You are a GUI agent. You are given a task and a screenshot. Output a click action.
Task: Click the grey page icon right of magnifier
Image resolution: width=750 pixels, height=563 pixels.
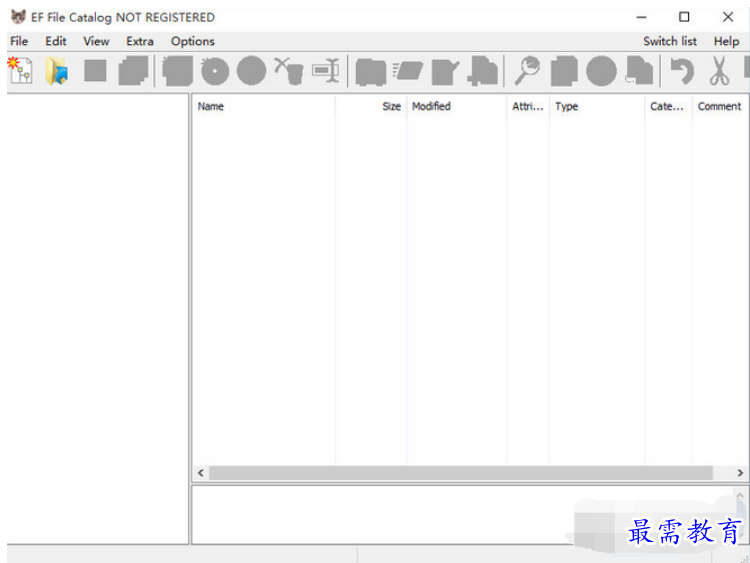564,71
